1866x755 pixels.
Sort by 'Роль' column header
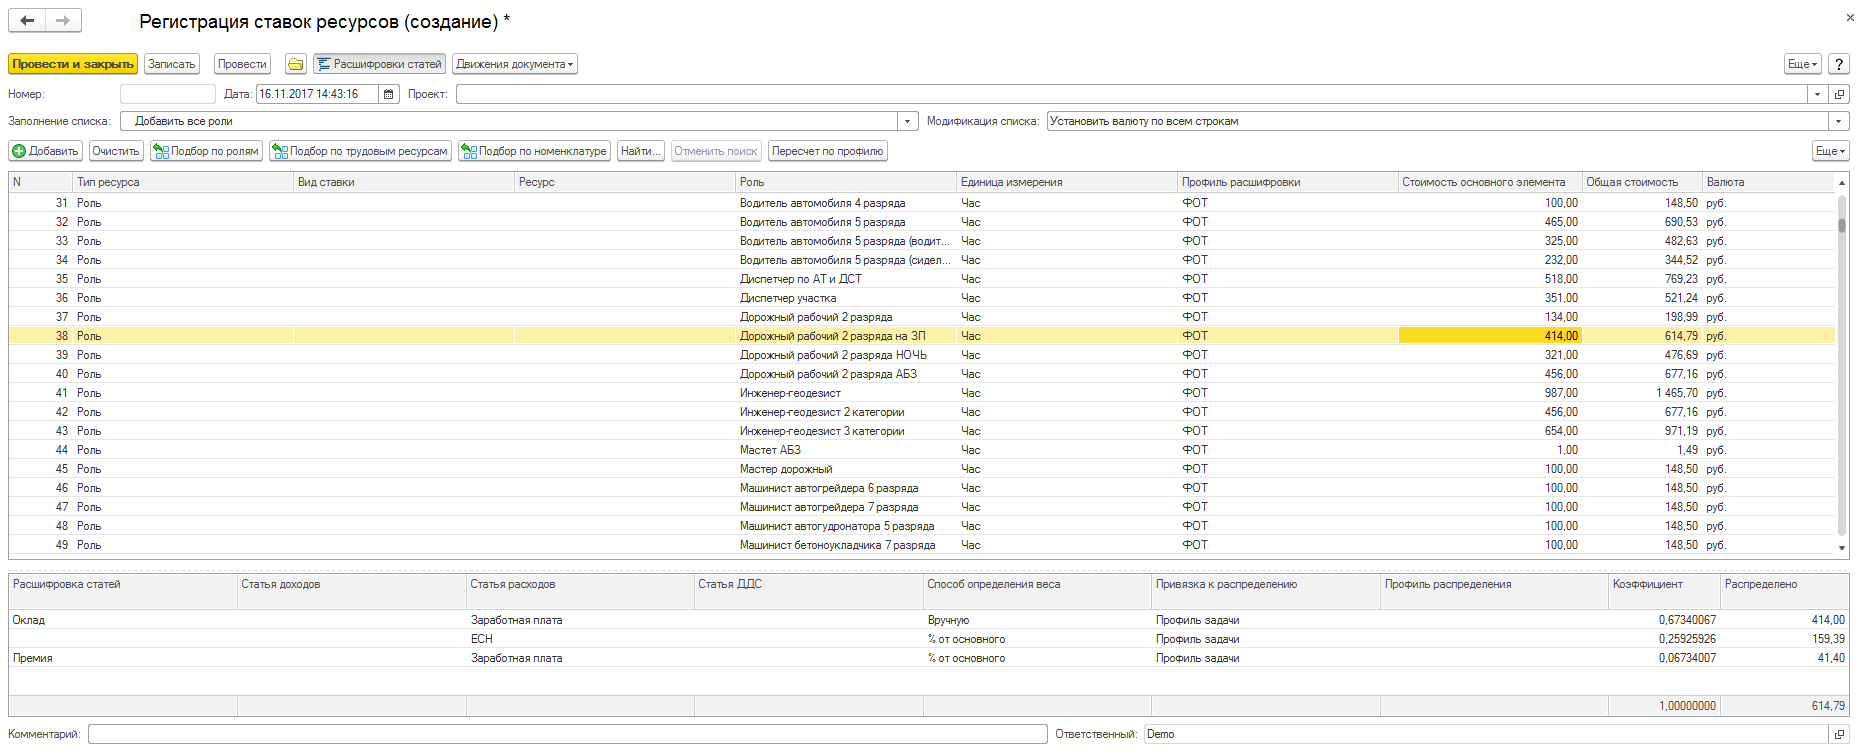[846, 182]
